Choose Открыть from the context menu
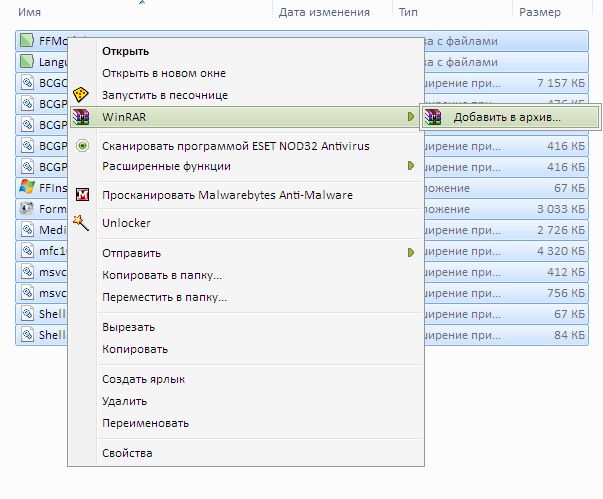 (x=125, y=51)
